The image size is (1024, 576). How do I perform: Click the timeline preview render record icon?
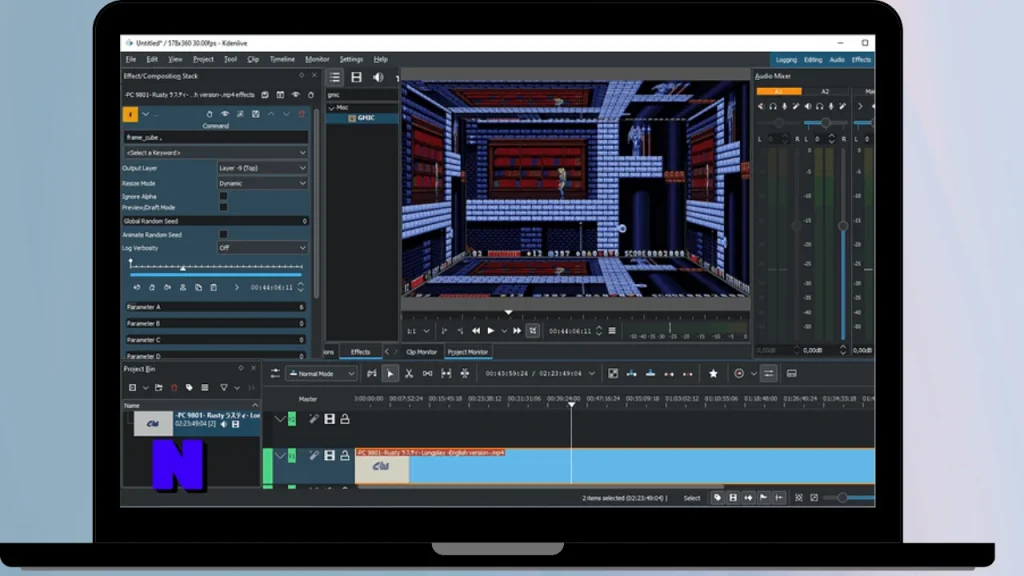[x=739, y=374]
